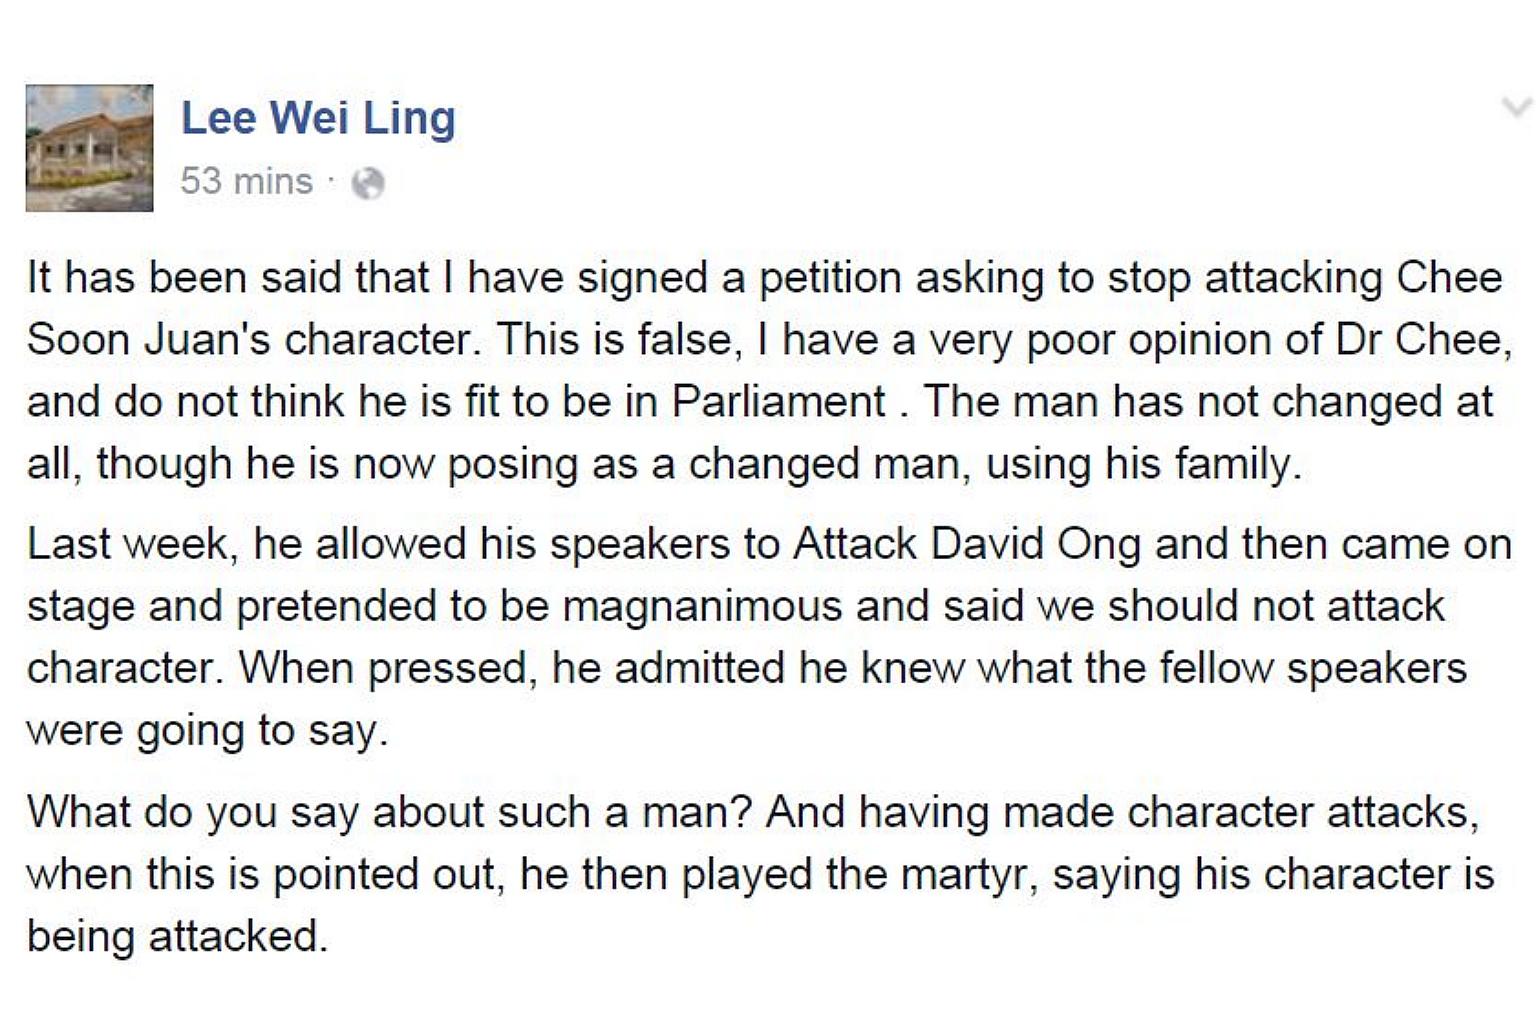Image resolution: width=1536 pixels, height=1024 pixels.
Task: Click the words "were going to say"
Action: click(205, 731)
